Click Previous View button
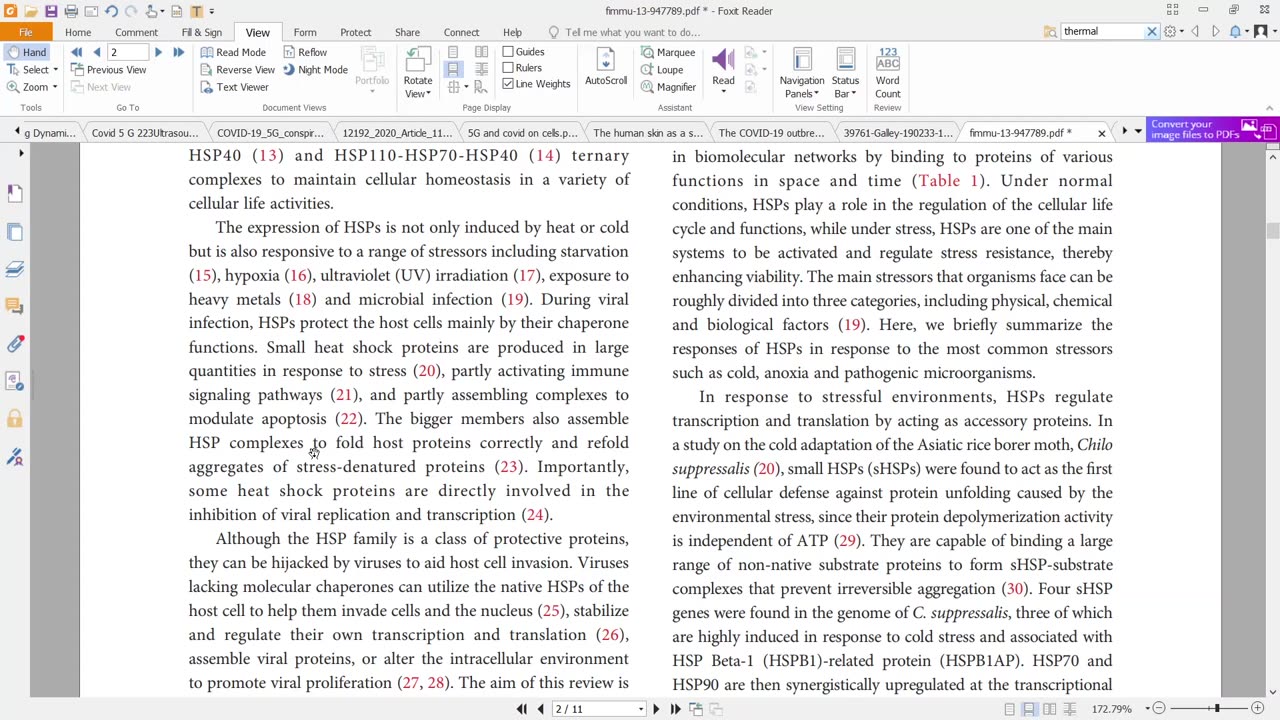 (108, 70)
